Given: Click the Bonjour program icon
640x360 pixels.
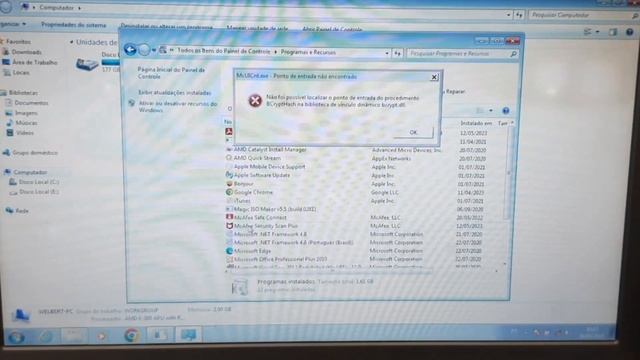Looking at the screenshot, I should [229, 183].
